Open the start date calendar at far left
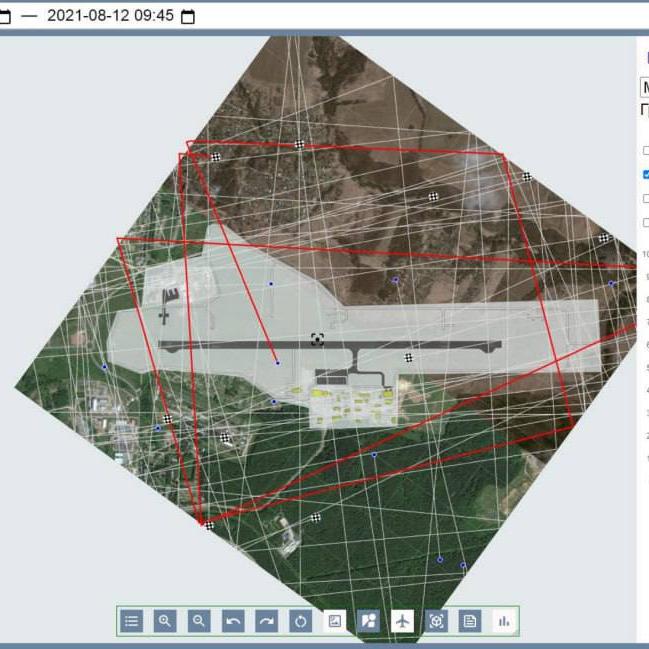Image resolution: width=649 pixels, height=649 pixels. click(x=5, y=17)
